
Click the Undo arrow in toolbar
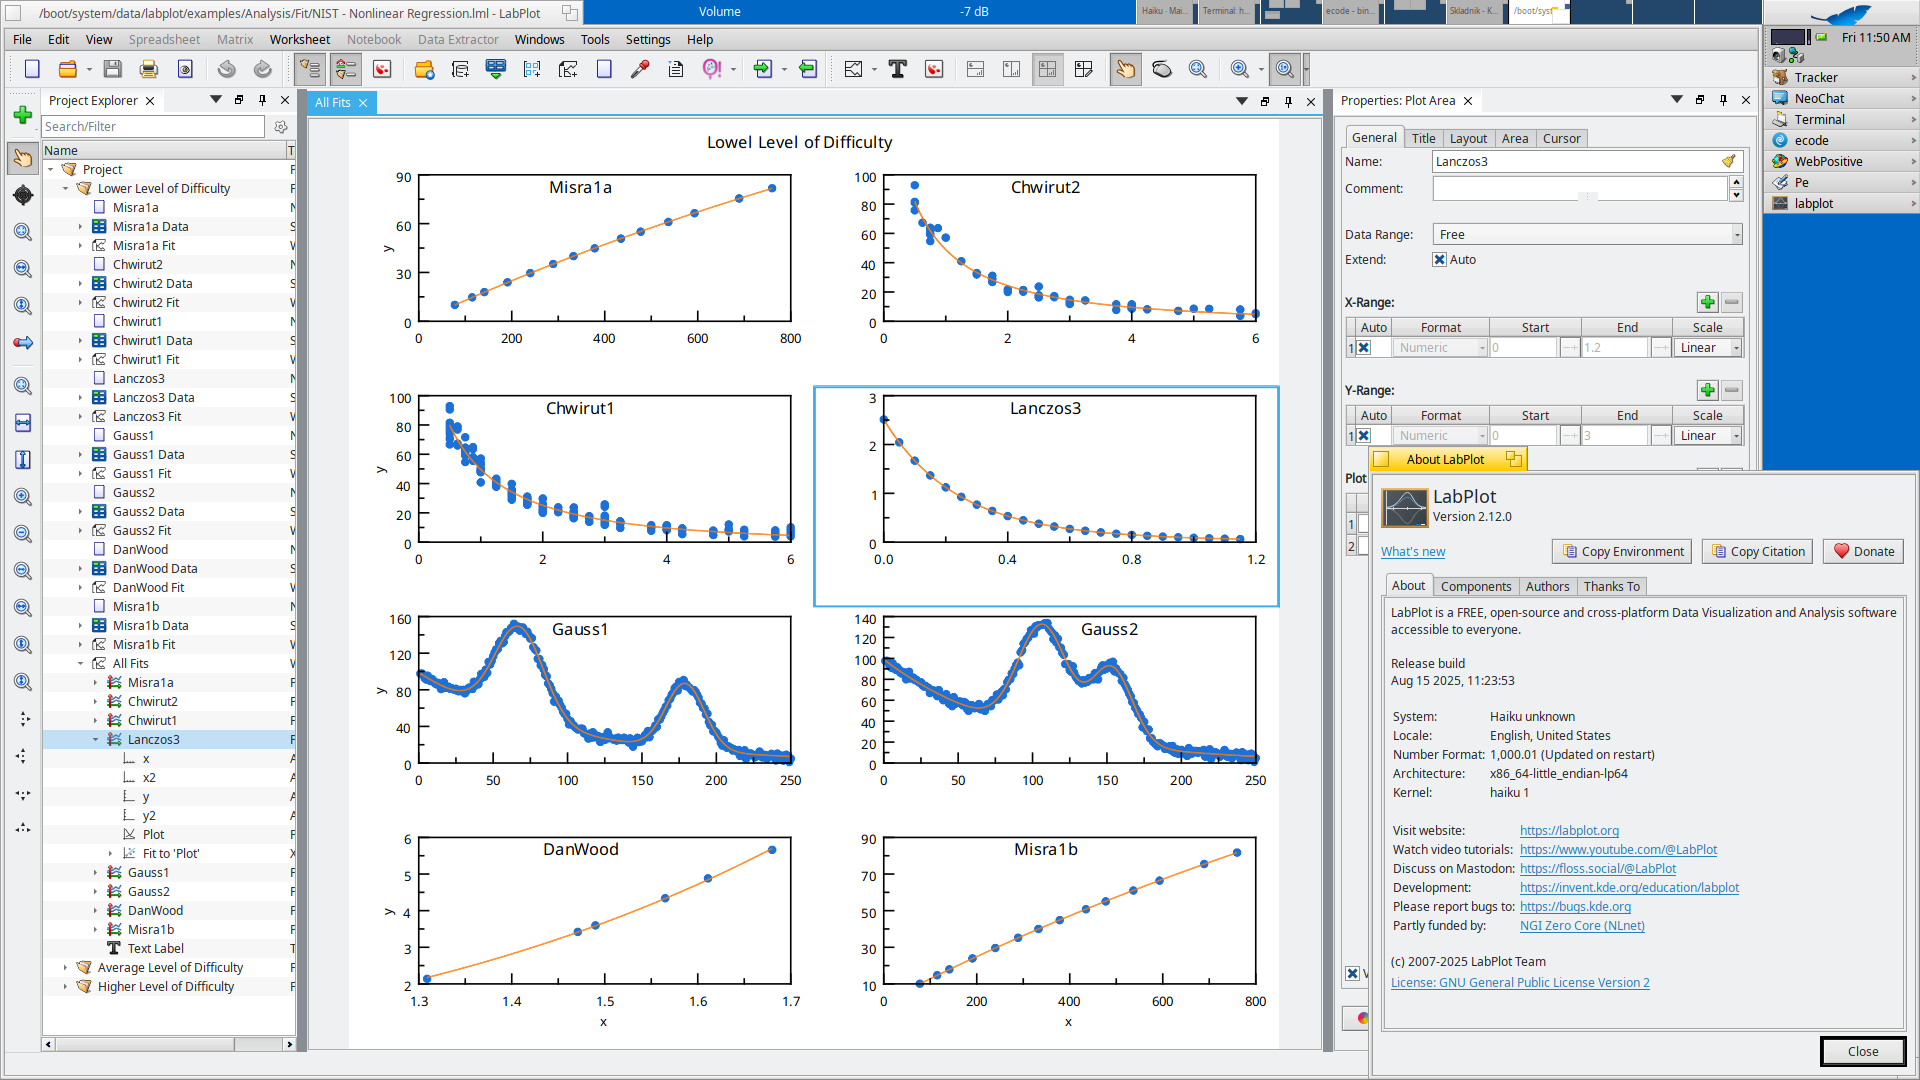[x=227, y=69]
